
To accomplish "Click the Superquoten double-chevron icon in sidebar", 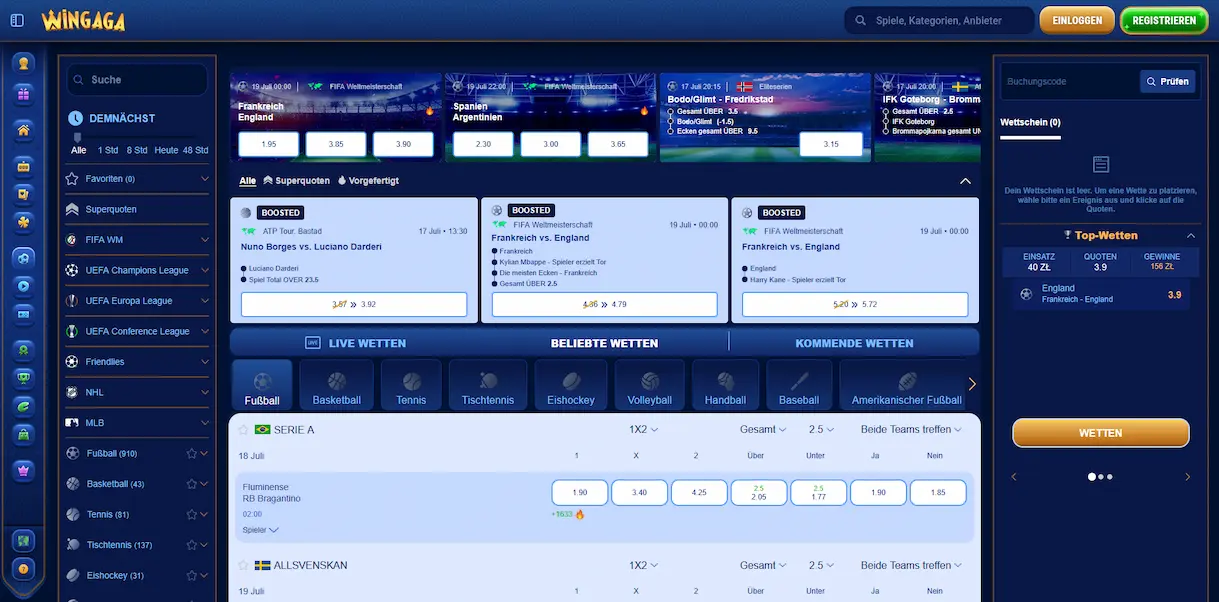I will [x=72, y=209].
